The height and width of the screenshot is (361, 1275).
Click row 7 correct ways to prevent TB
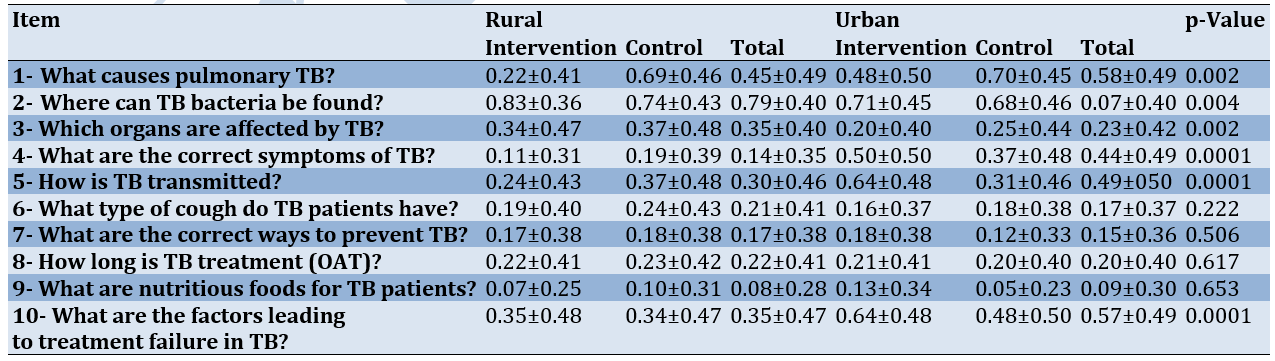pyautogui.click(x=640, y=235)
